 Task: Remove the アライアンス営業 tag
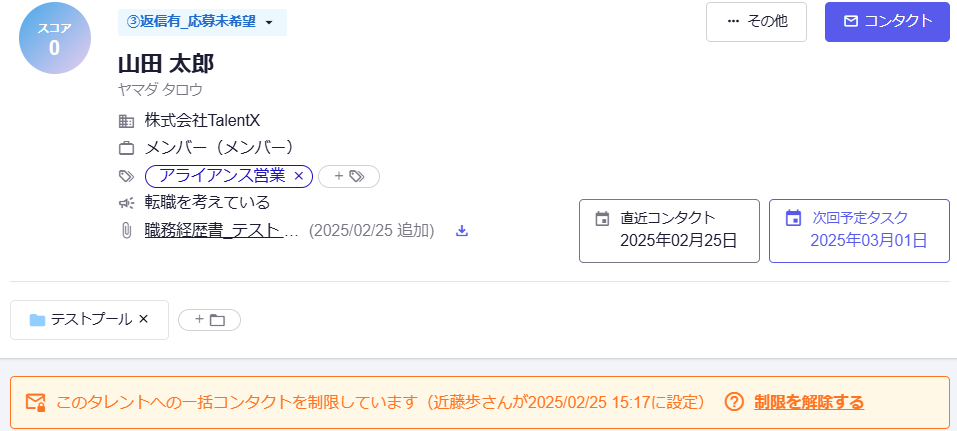[299, 176]
